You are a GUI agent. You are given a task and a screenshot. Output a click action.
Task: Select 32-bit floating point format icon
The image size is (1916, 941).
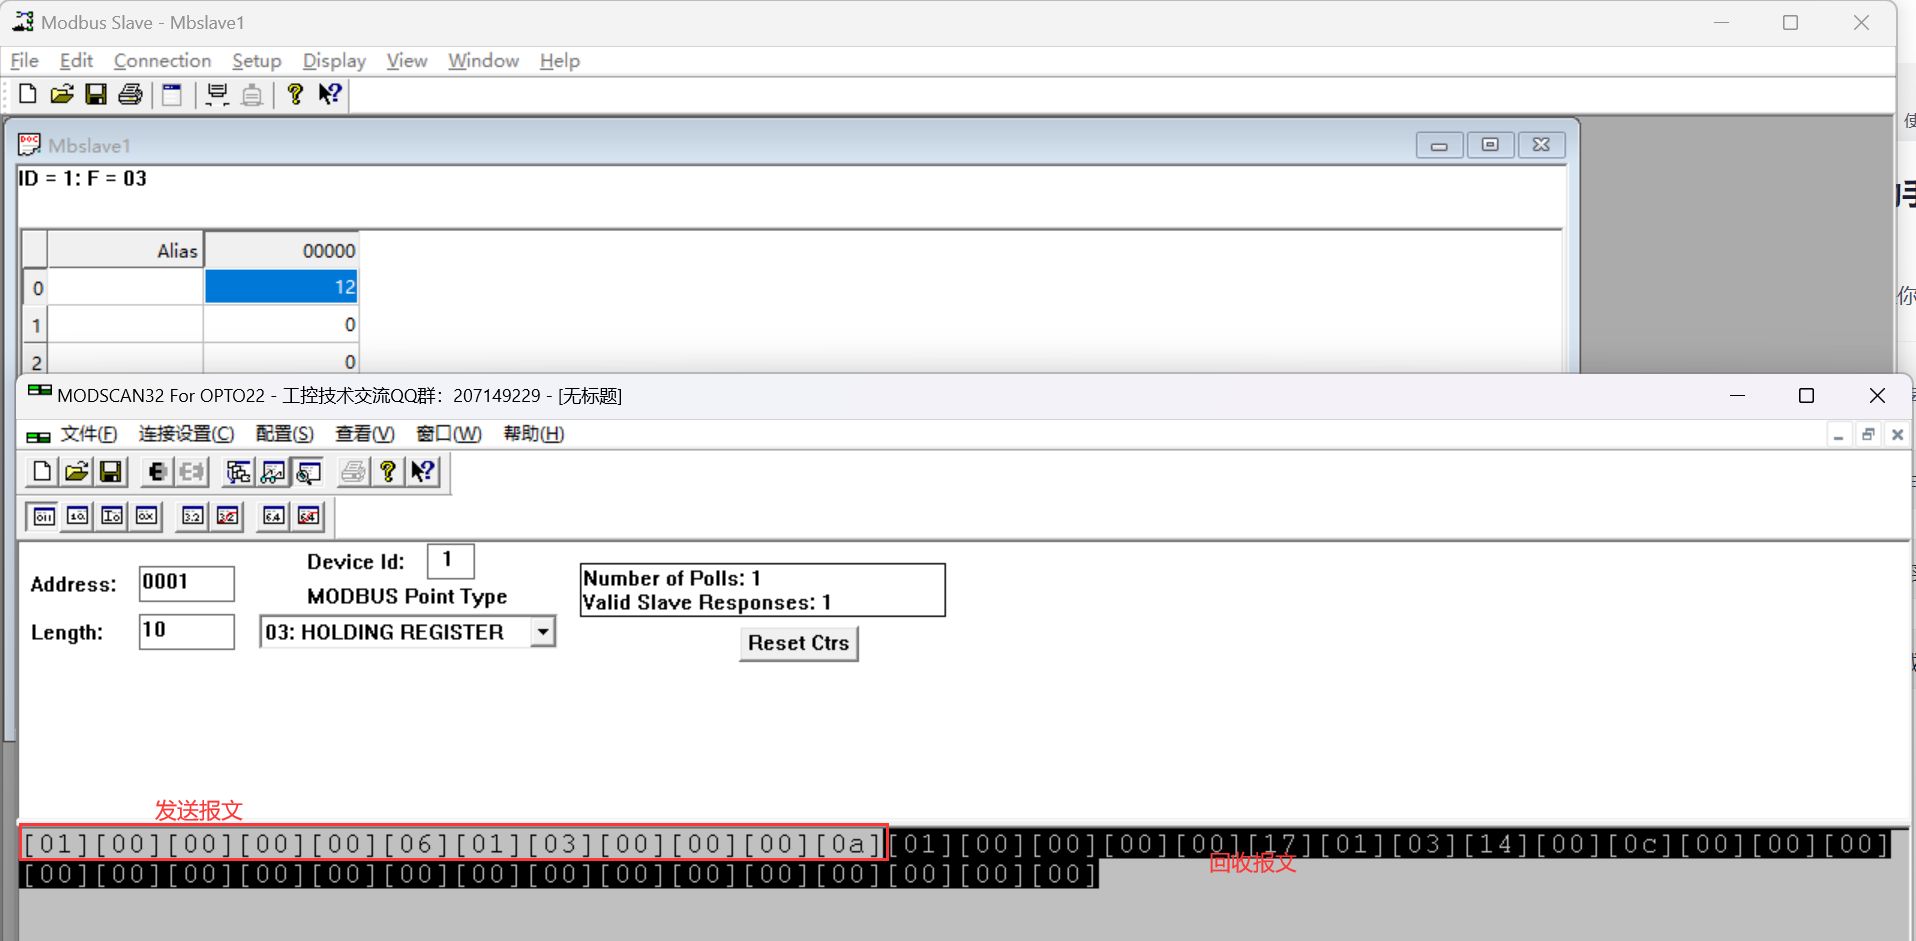pyautogui.click(x=192, y=516)
